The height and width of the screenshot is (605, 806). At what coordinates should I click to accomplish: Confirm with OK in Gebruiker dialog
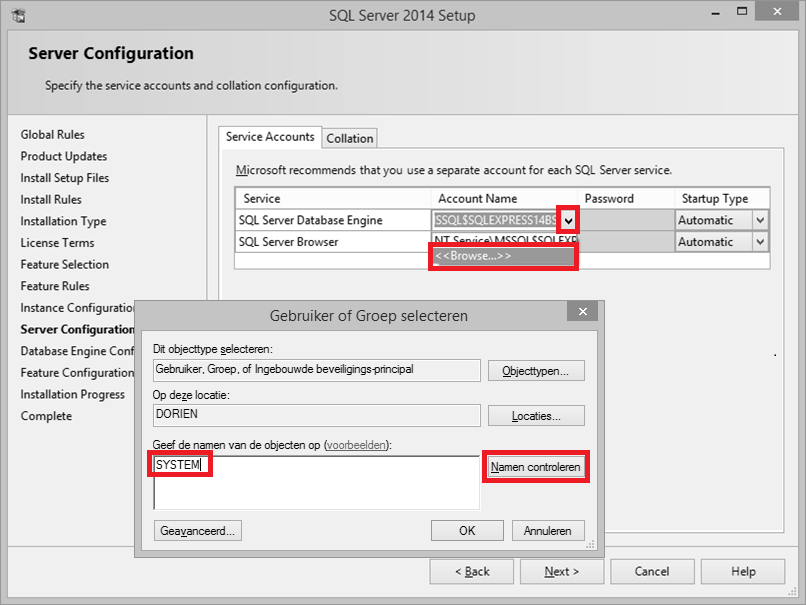467,530
